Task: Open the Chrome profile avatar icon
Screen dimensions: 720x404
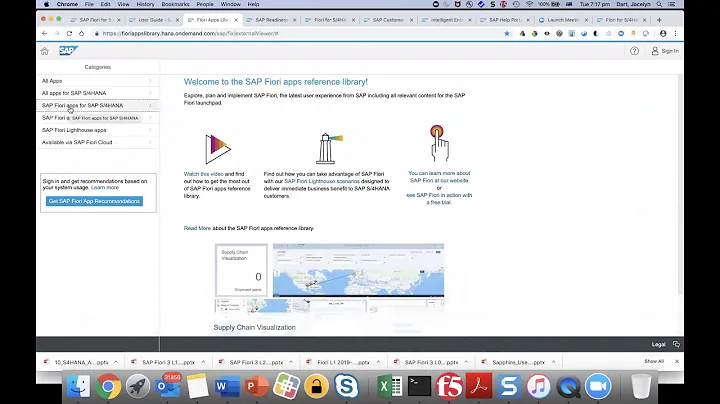Action: (x=663, y=34)
